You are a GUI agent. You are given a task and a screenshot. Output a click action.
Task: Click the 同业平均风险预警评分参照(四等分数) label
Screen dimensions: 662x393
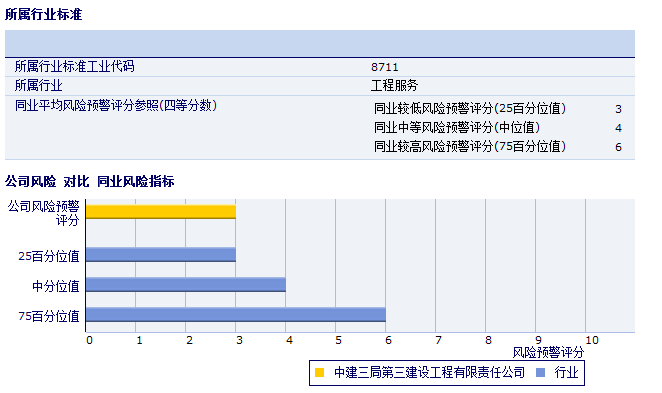pyautogui.click(x=116, y=106)
